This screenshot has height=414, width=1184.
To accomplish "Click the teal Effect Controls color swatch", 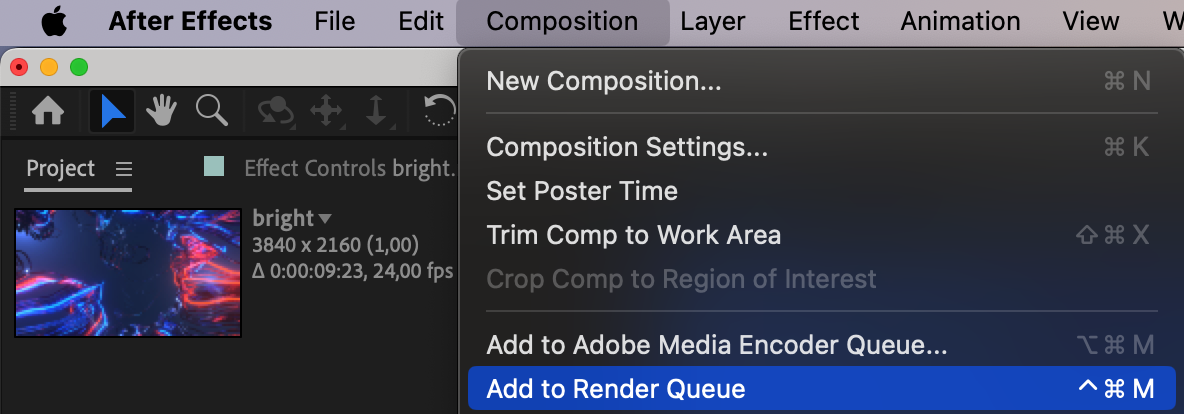I will coord(214,166).
